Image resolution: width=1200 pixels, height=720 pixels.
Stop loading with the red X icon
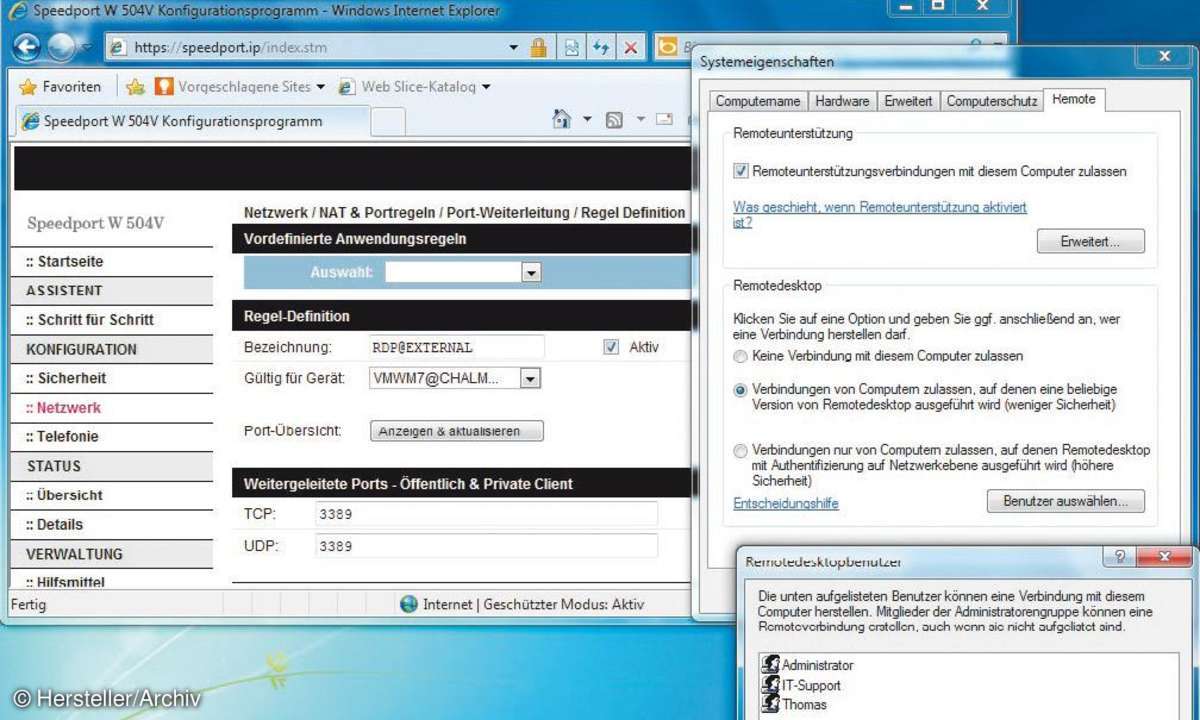pyautogui.click(x=631, y=47)
